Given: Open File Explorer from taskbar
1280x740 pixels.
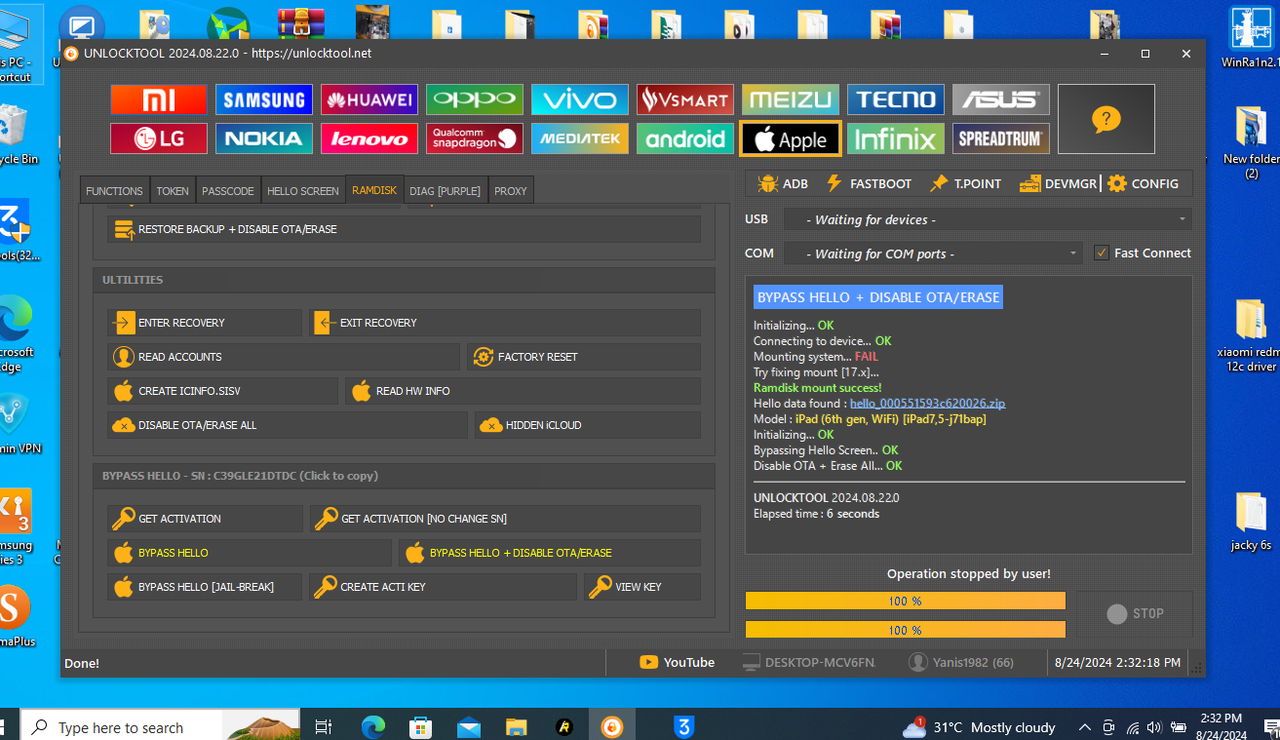Looking at the screenshot, I should pyautogui.click(x=516, y=727).
